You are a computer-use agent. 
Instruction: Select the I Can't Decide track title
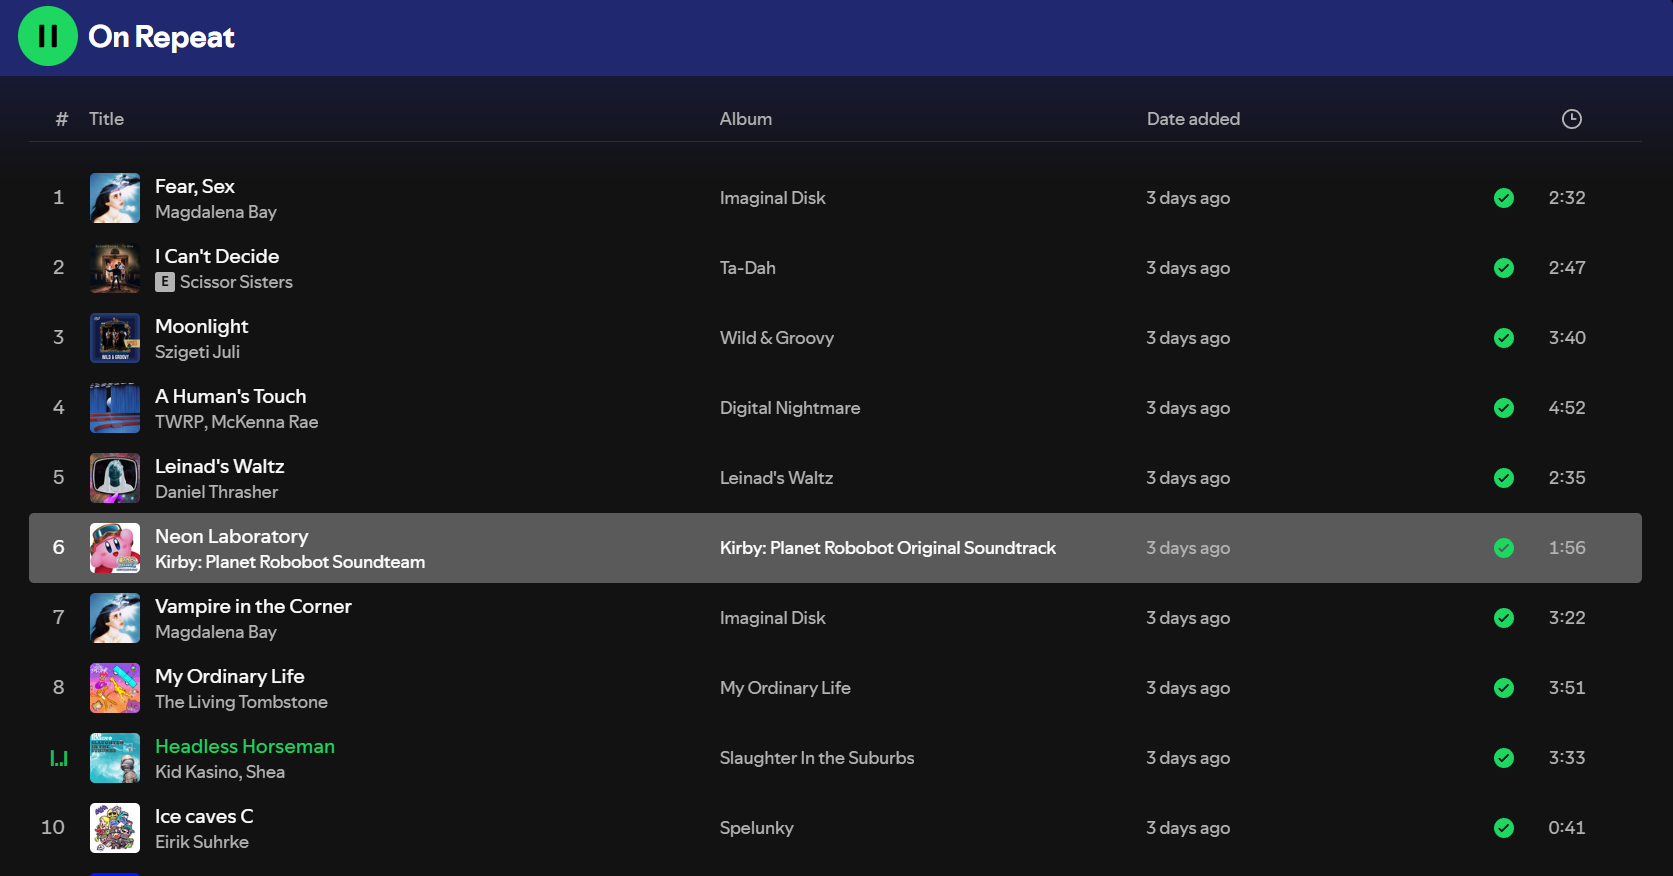[x=217, y=256]
